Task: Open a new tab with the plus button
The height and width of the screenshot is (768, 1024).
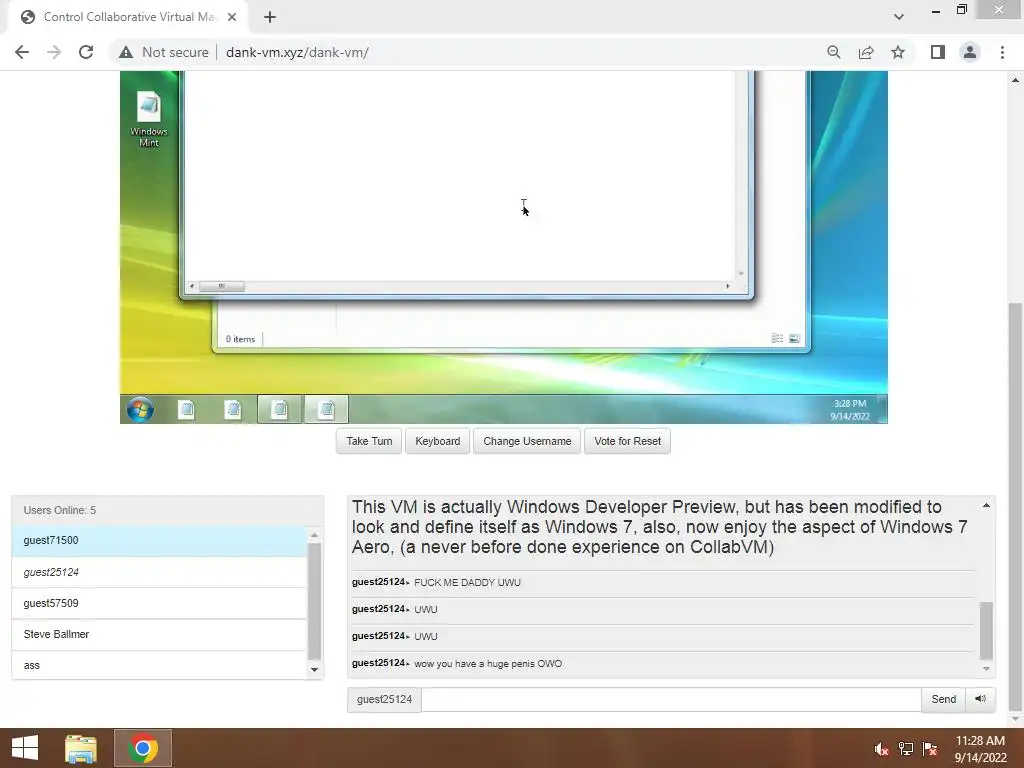Action: coord(270,17)
